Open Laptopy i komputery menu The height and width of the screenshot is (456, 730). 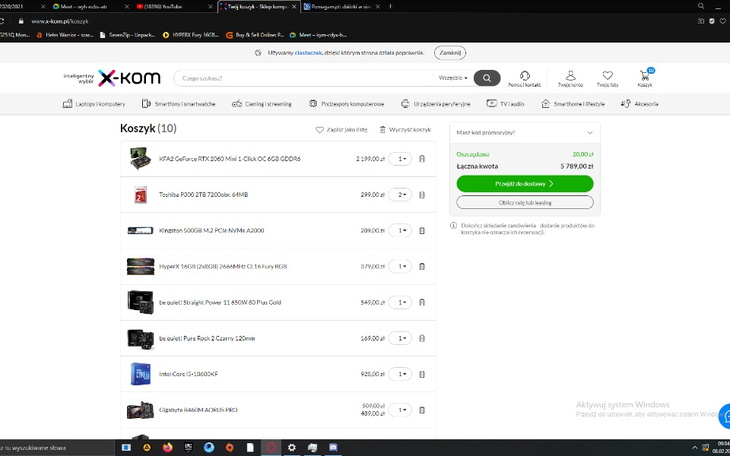tap(95, 103)
